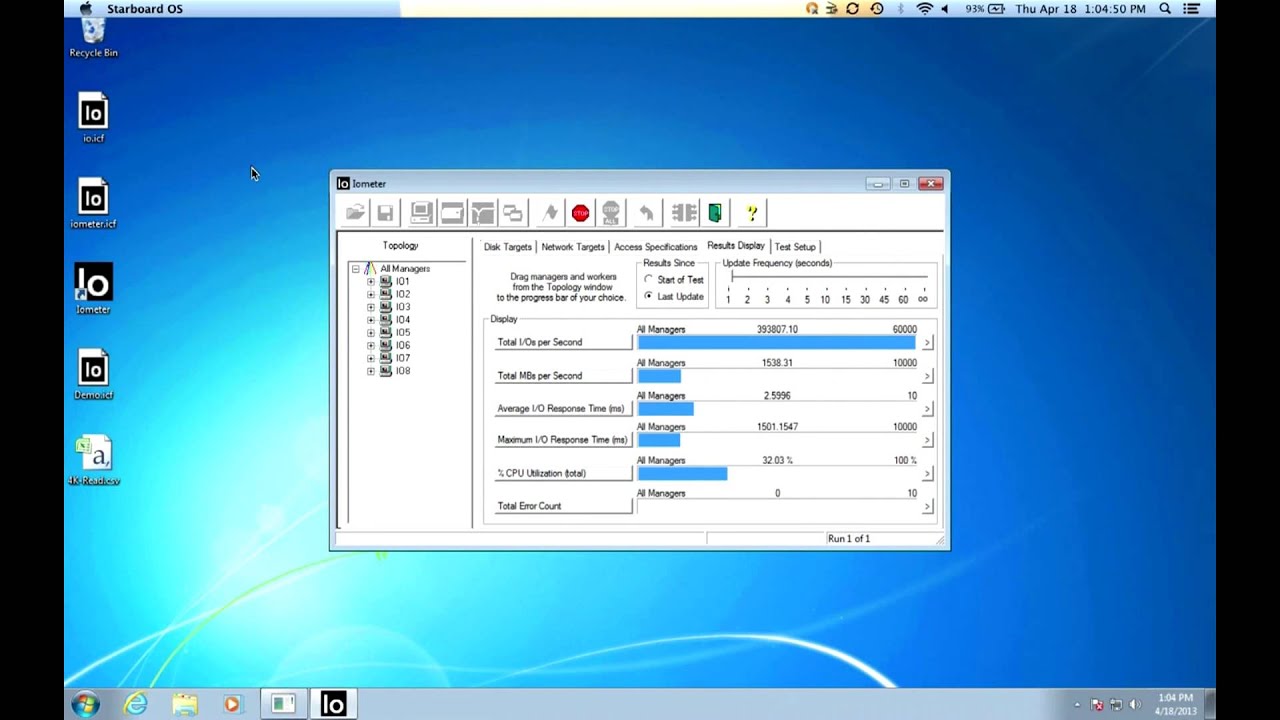1280x720 pixels.
Task: Expand manager IO2 in topology
Action: coord(371,295)
